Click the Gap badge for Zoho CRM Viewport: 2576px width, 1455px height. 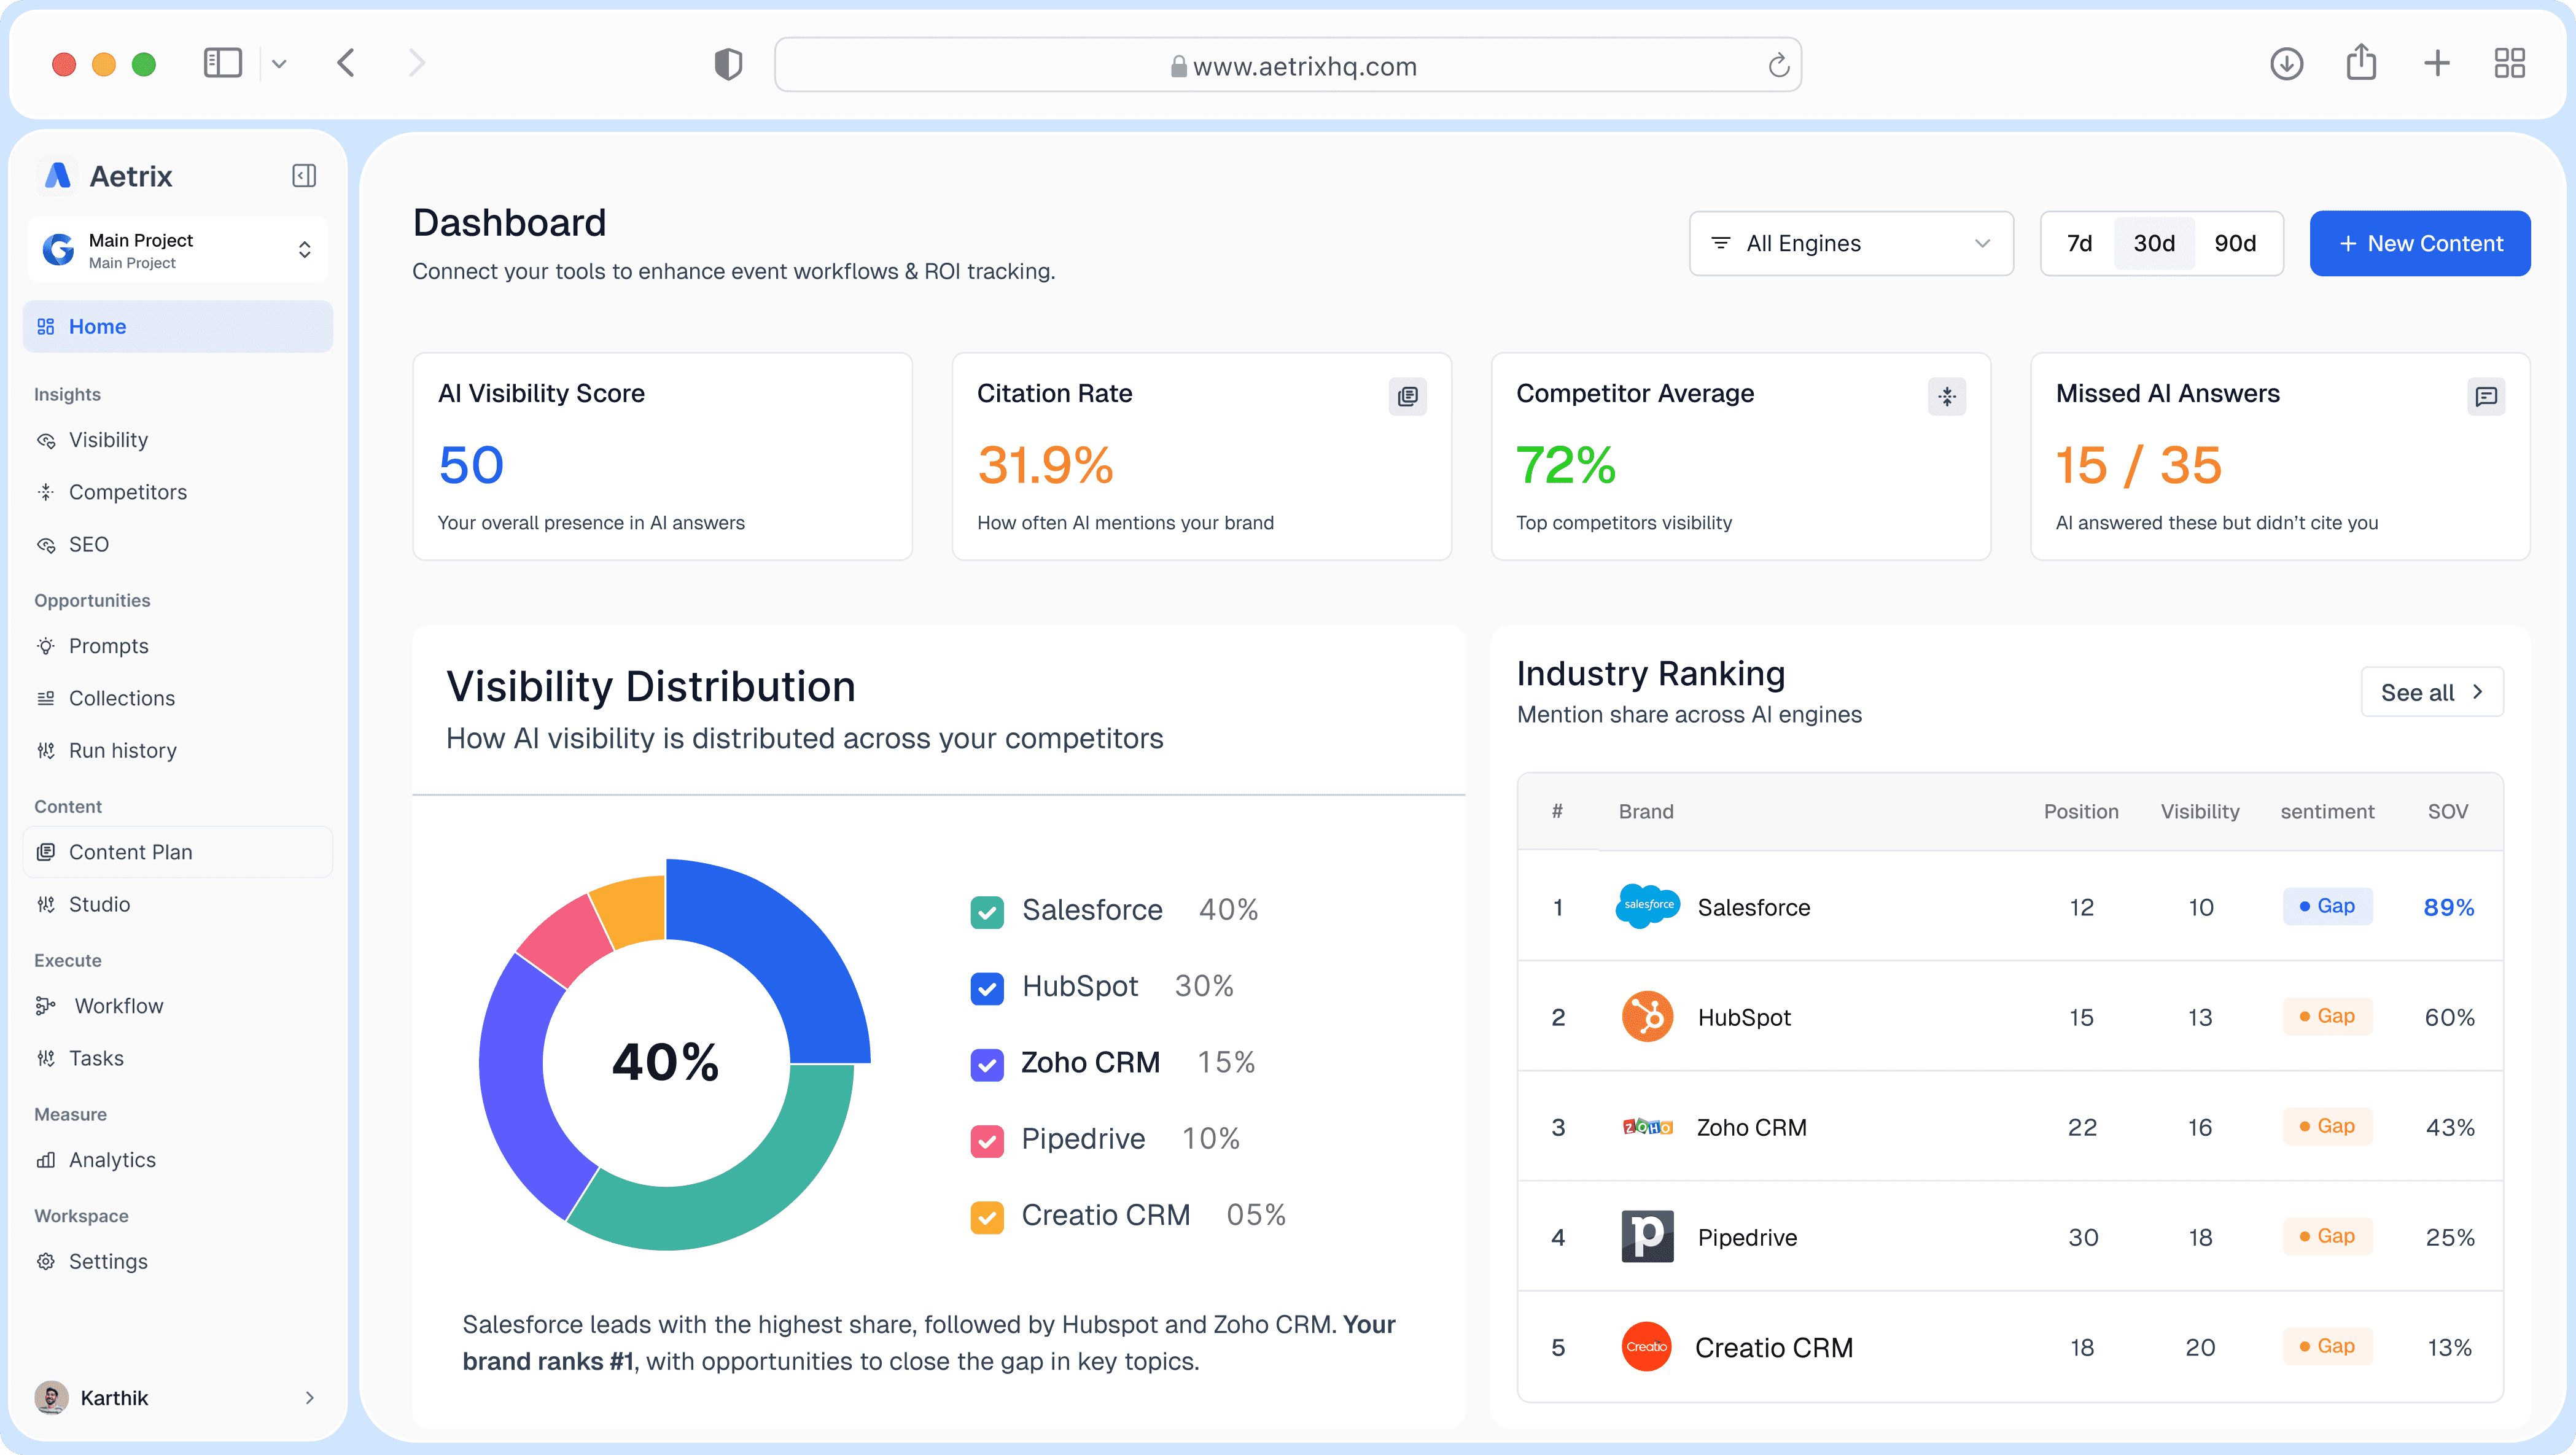(2327, 1126)
